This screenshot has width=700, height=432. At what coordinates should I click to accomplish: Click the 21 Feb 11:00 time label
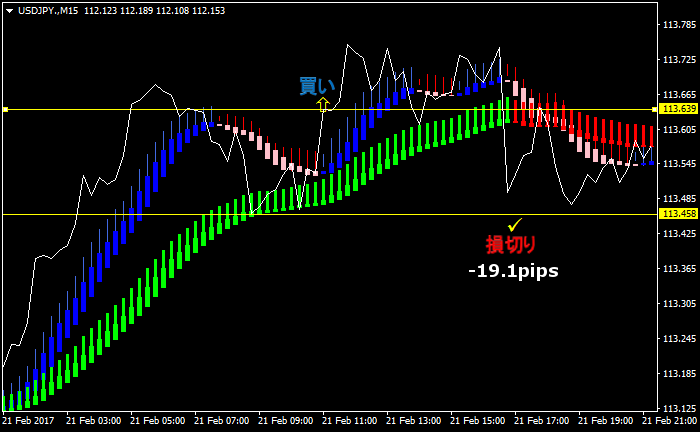coord(350,421)
